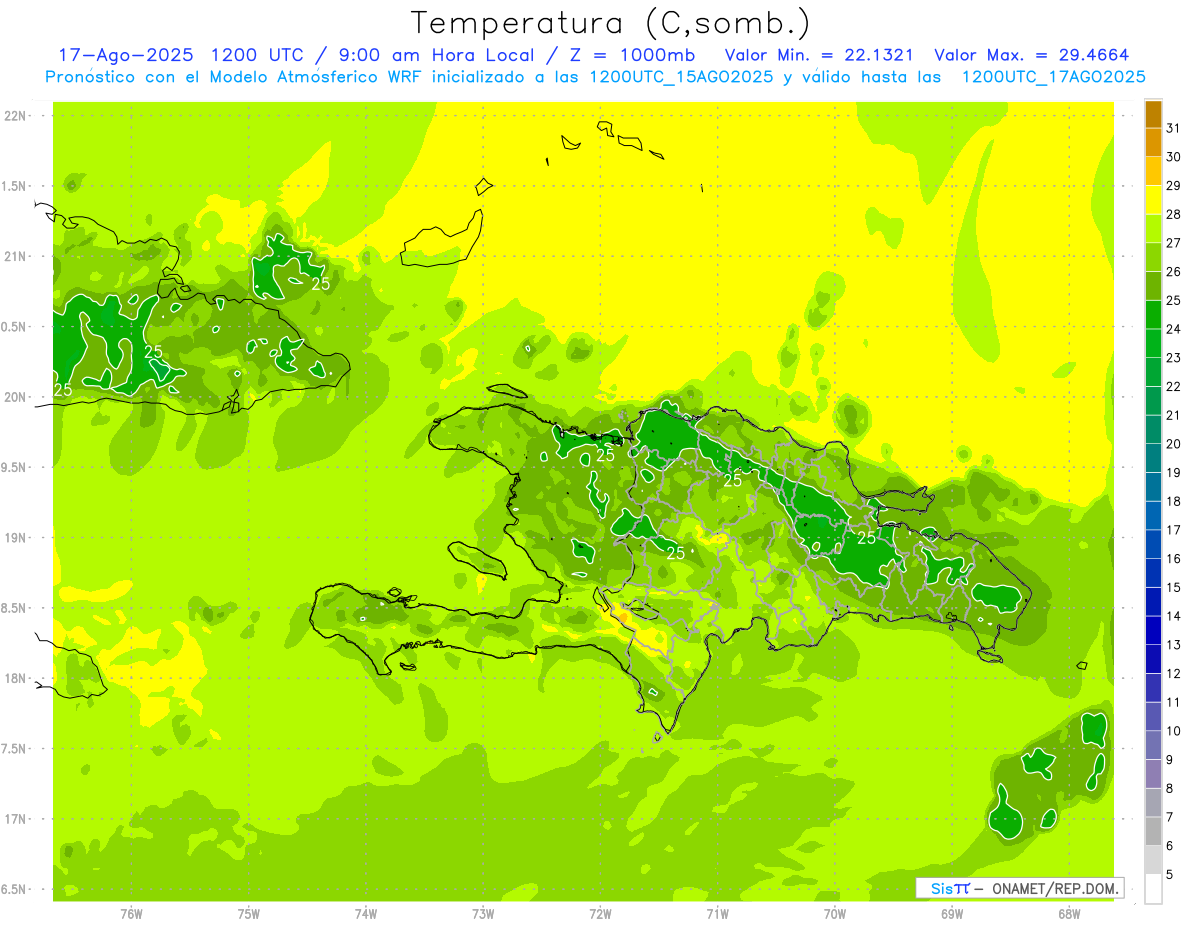This screenshot has width=1200, height=927.
Task: Pick the grey 6–7 legend color band
Action: coord(1153,831)
